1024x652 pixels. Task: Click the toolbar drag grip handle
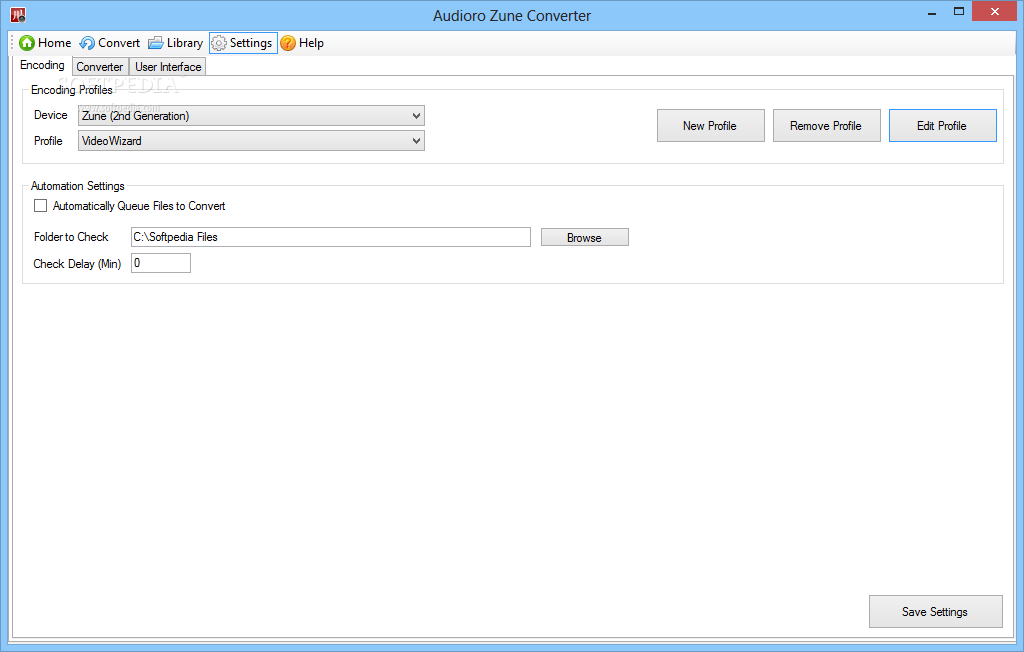click(x=12, y=43)
